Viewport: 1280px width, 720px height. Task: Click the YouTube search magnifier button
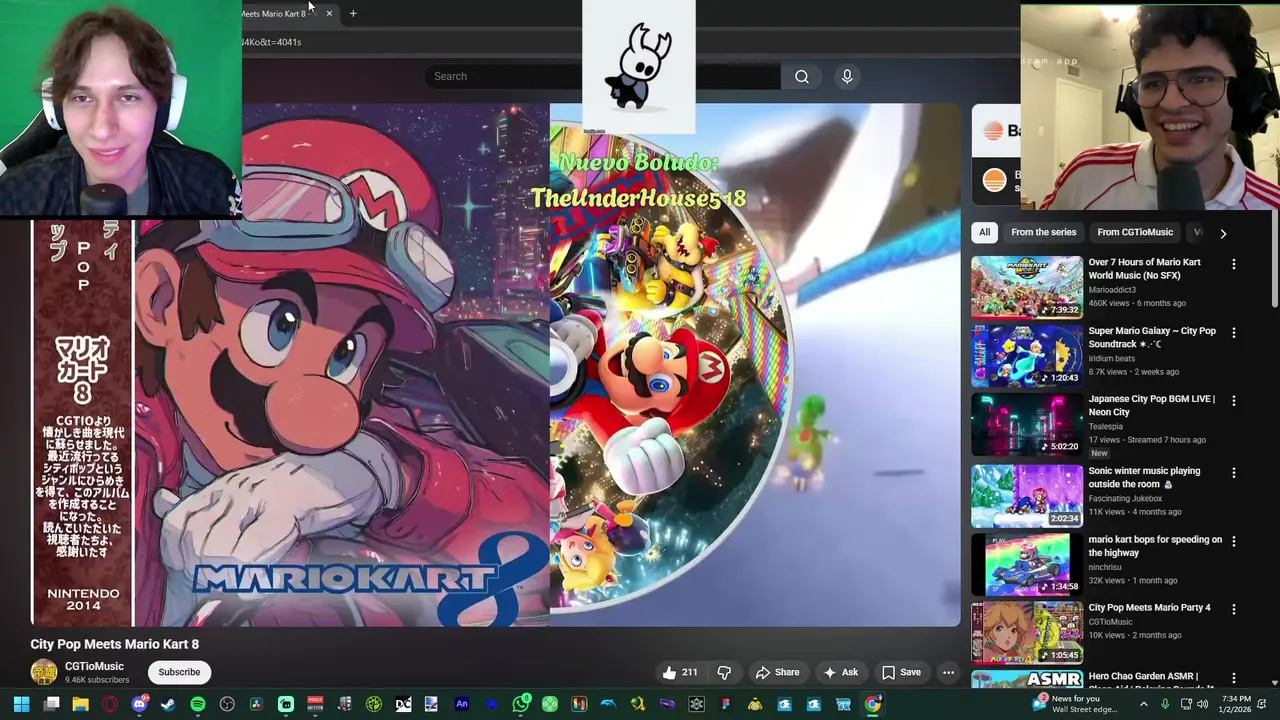click(801, 76)
